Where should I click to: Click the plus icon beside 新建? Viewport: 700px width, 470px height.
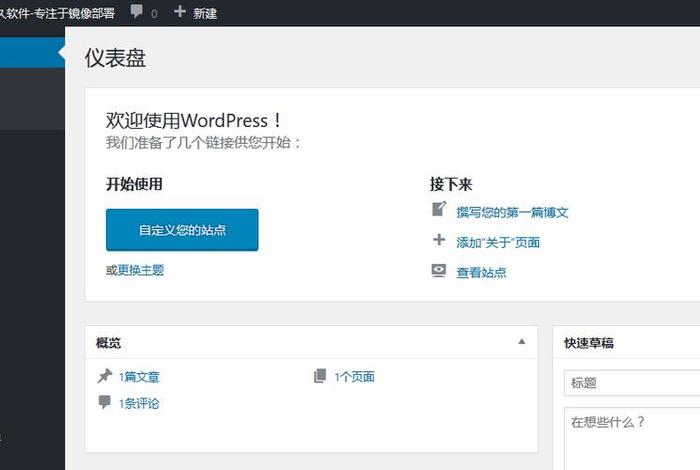click(x=179, y=11)
